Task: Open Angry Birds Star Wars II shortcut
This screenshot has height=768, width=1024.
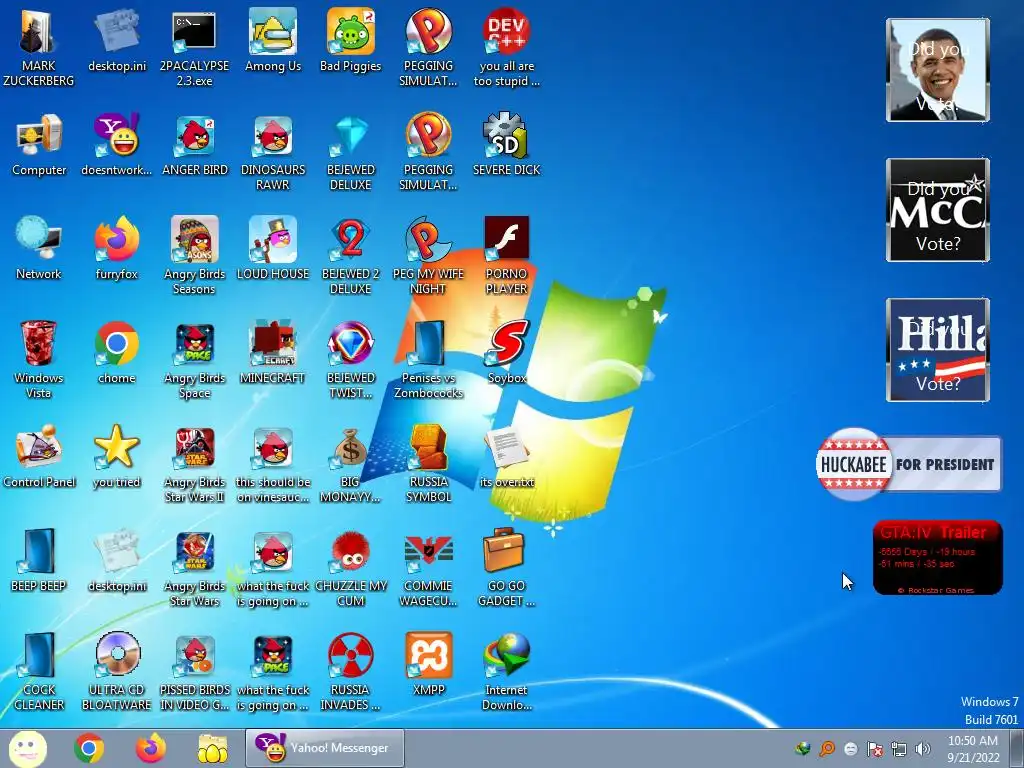Action: tap(194, 463)
